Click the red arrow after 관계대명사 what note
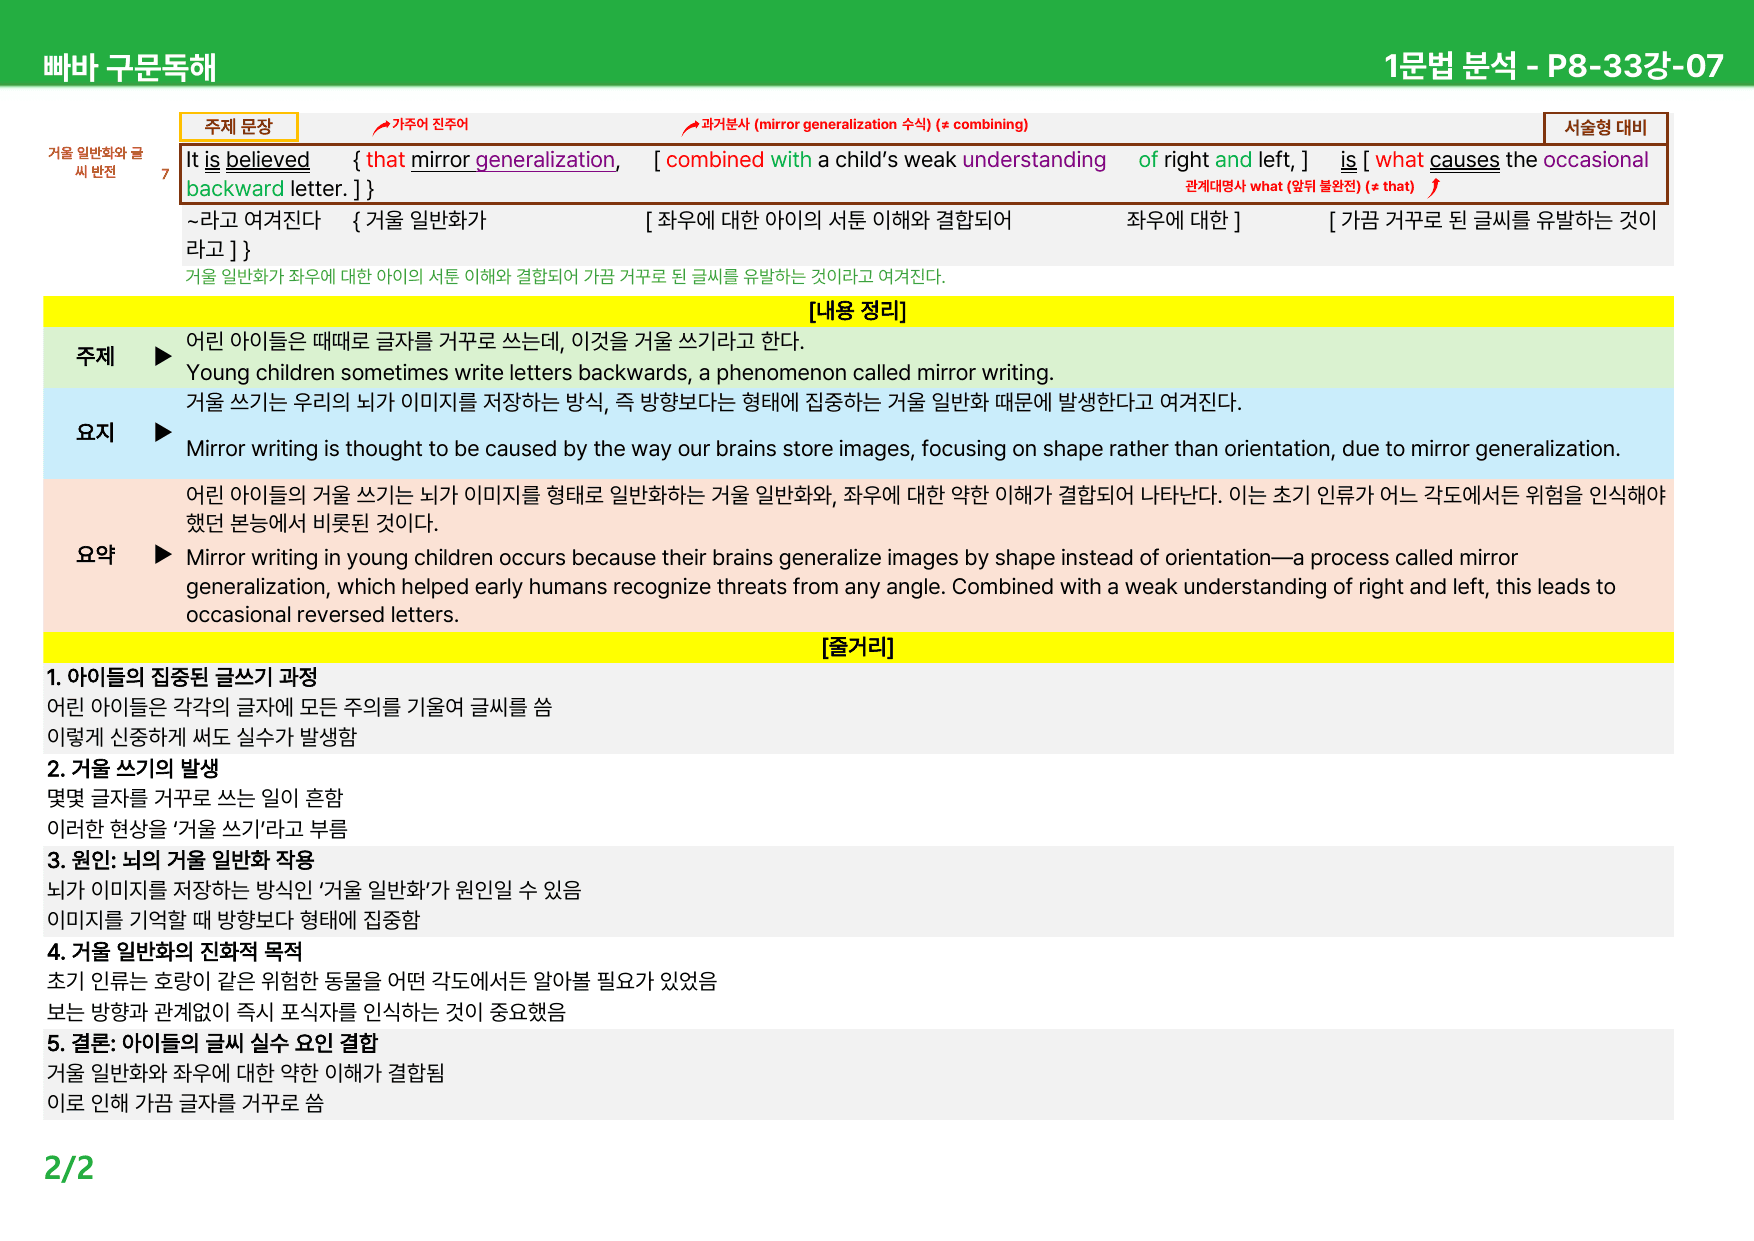This screenshot has width=1754, height=1241. (1434, 186)
